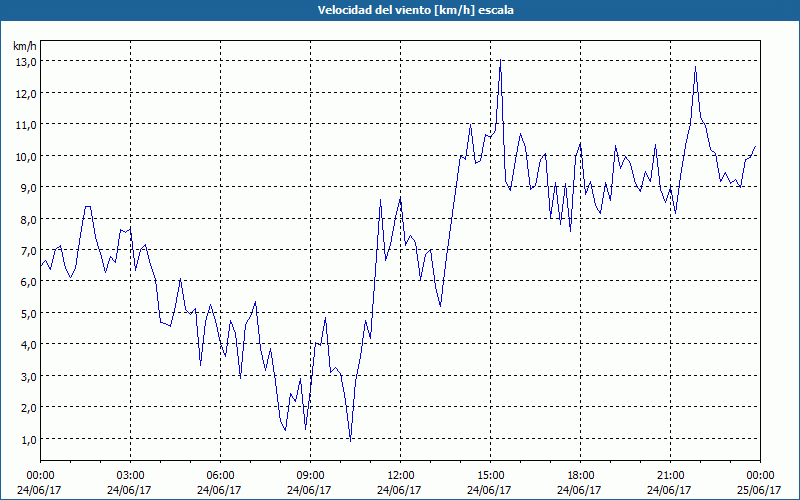Click the 15:00 time label

490,476
